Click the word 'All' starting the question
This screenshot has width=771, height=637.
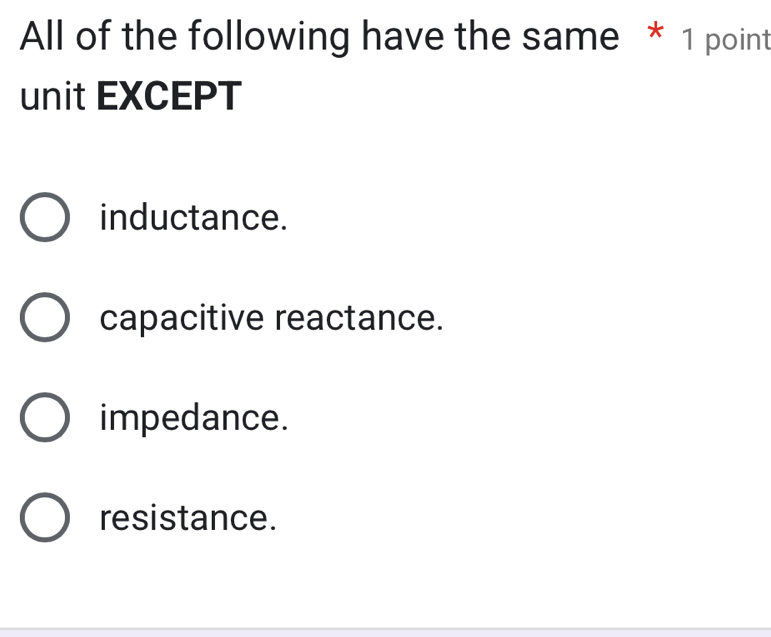[45, 38]
